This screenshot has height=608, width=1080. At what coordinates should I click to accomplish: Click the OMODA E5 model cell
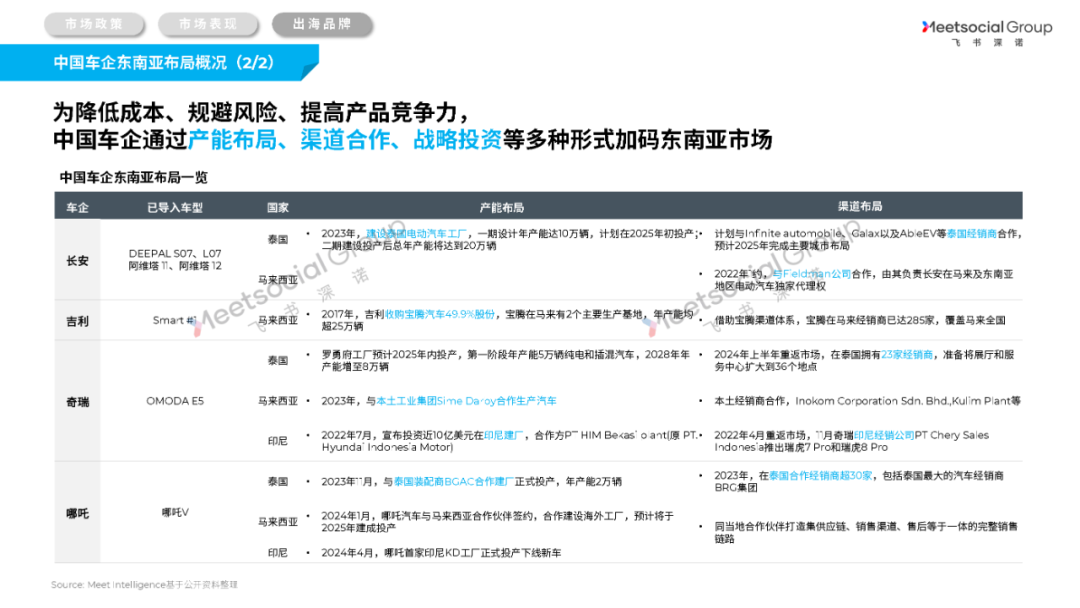coord(175,401)
